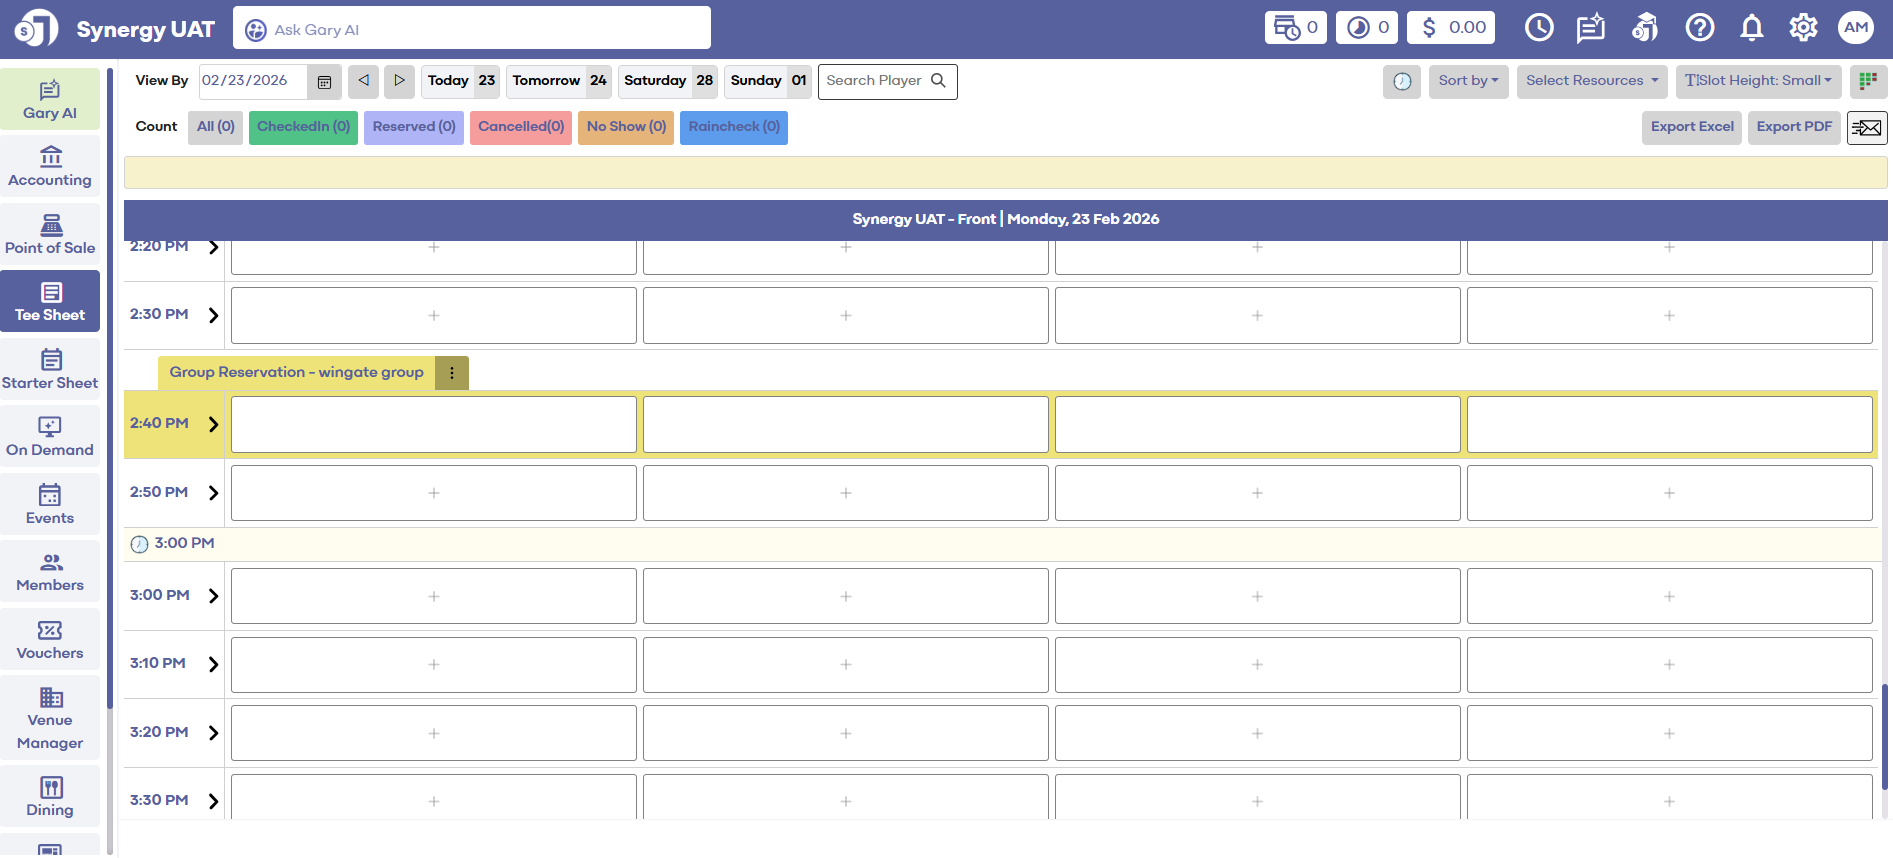Go to previous day arrow
Viewport: 1893px width, 858px height.
(364, 81)
